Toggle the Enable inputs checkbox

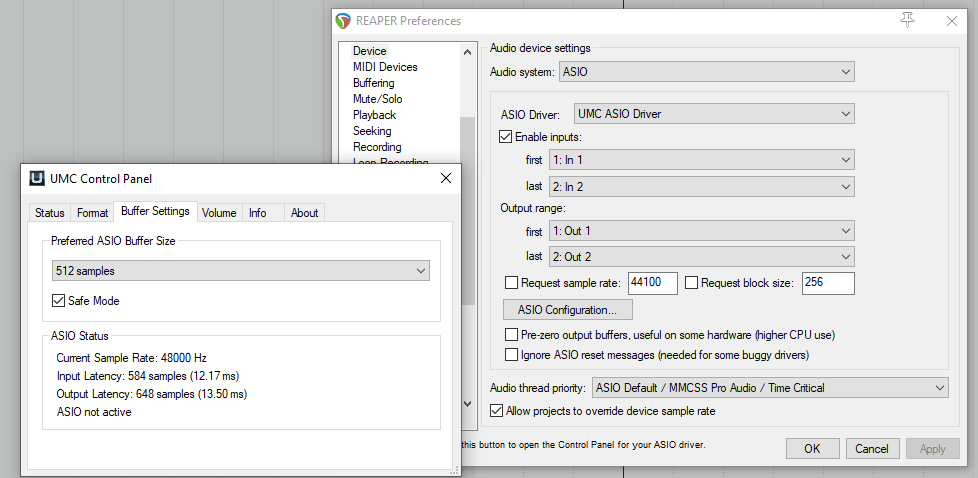[506, 137]
